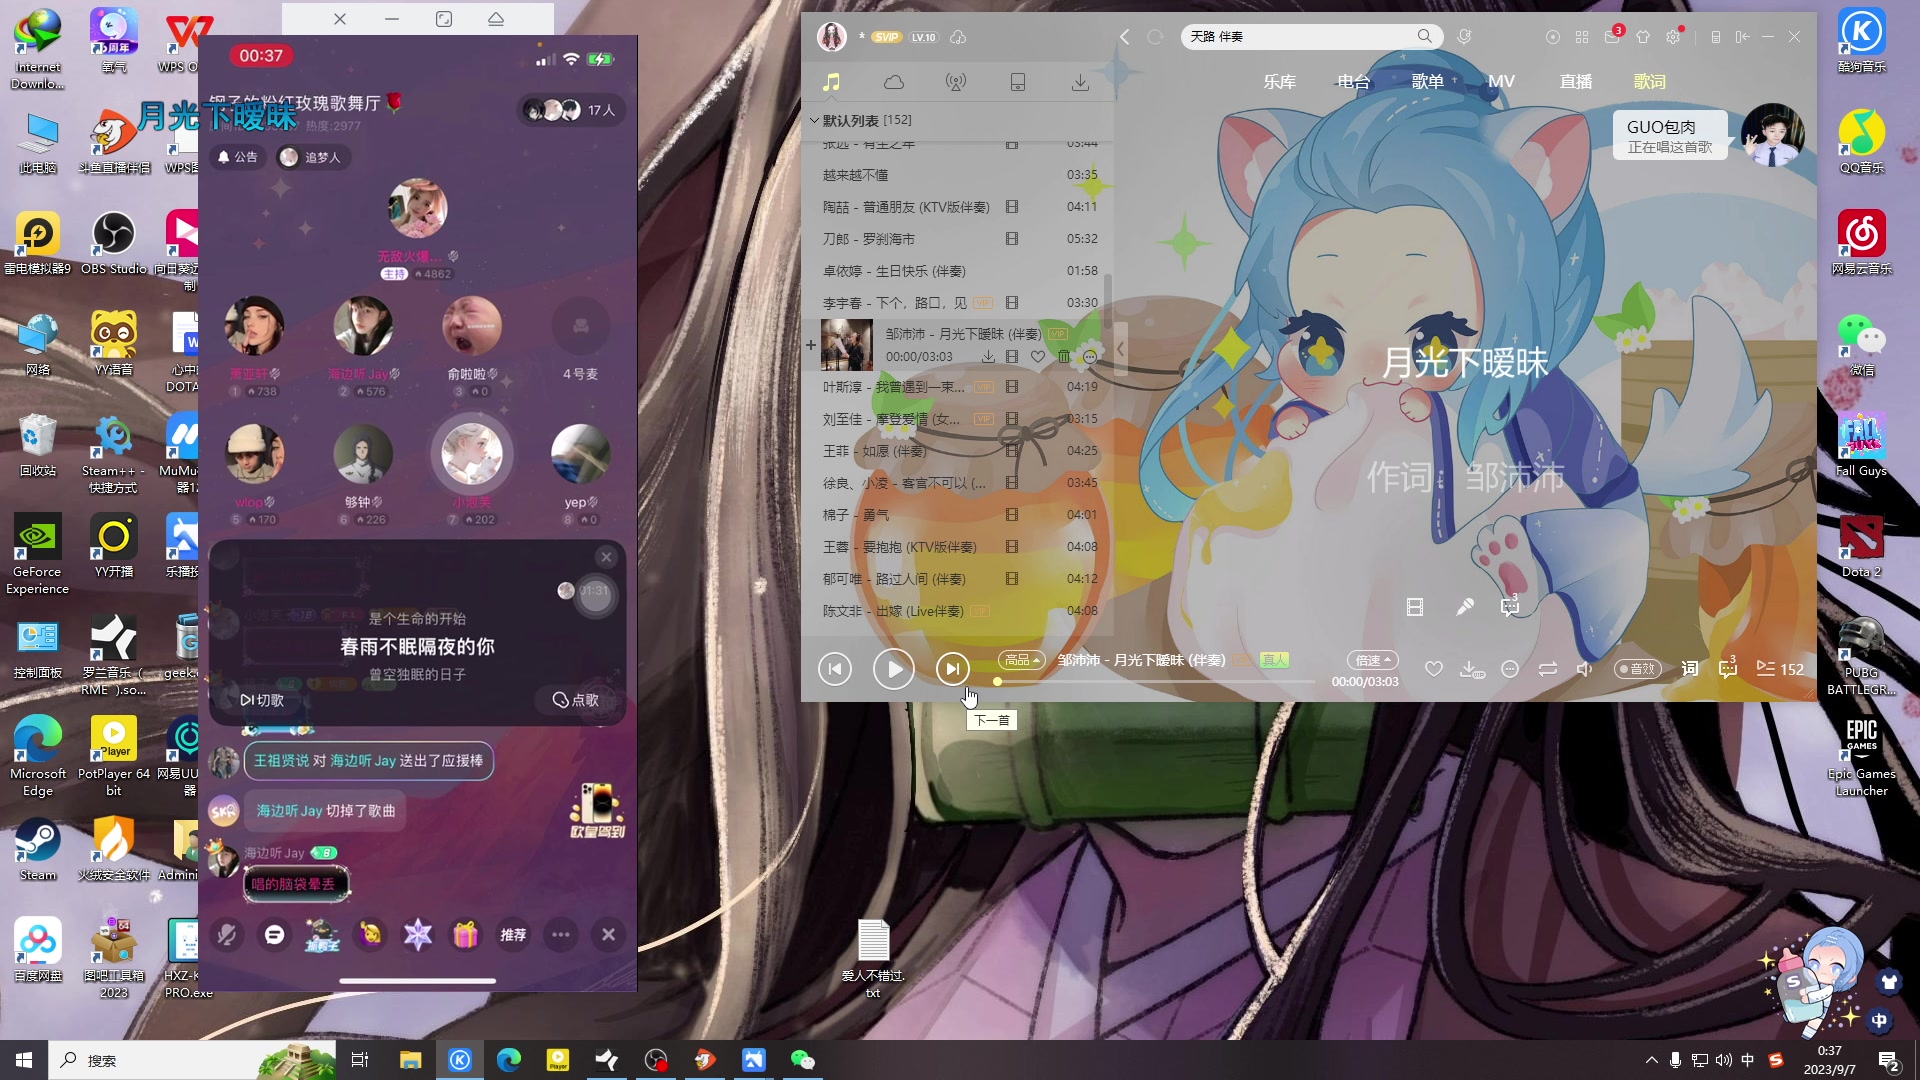Viewport: 1920px width, 1080px height.
Task: Click the cloud sync icon beside LV.10
Action: tap(958, 37)
